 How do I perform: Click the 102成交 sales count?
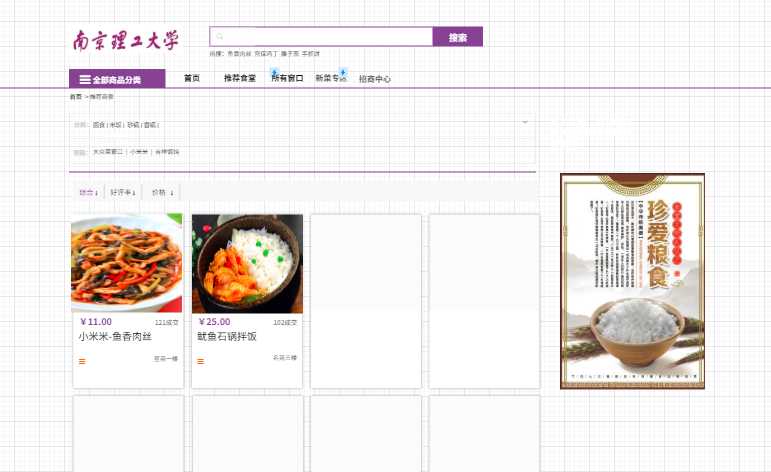pyautogui.click(x=285, y=323)
